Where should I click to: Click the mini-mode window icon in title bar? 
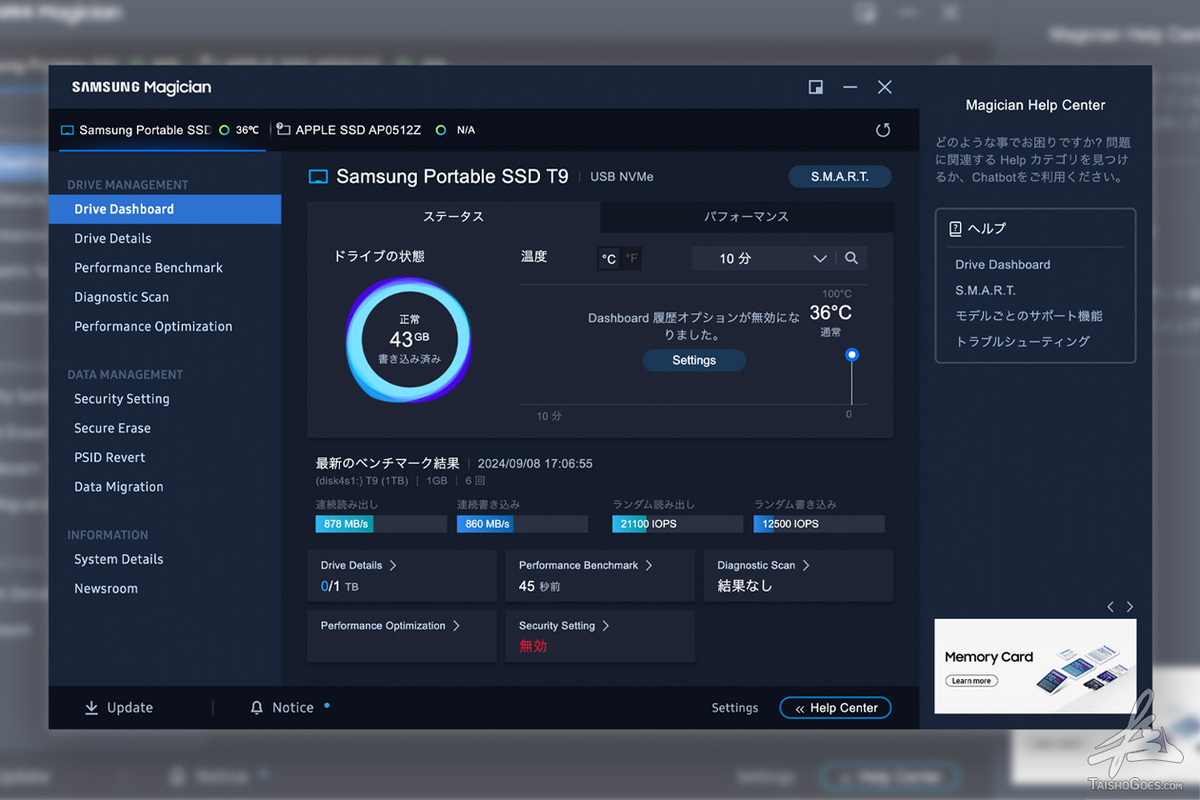tap(816, 87)
